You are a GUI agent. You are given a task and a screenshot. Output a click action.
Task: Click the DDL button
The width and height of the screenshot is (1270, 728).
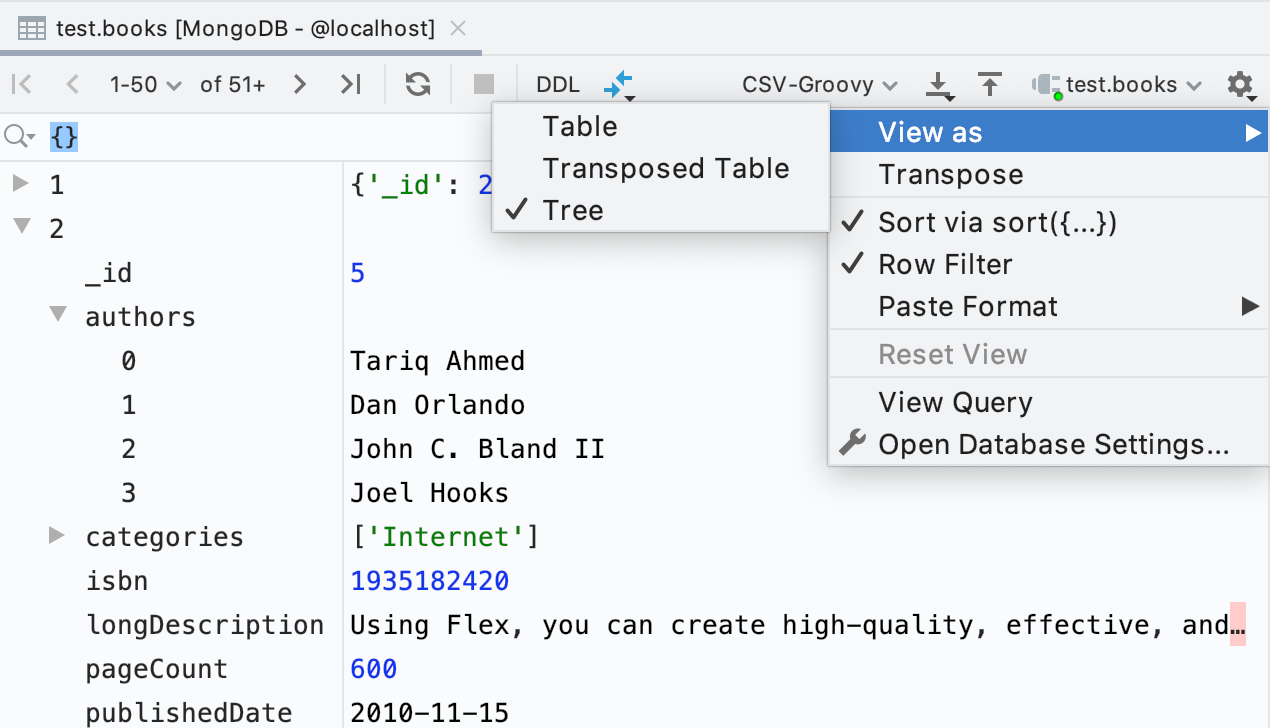557,85
